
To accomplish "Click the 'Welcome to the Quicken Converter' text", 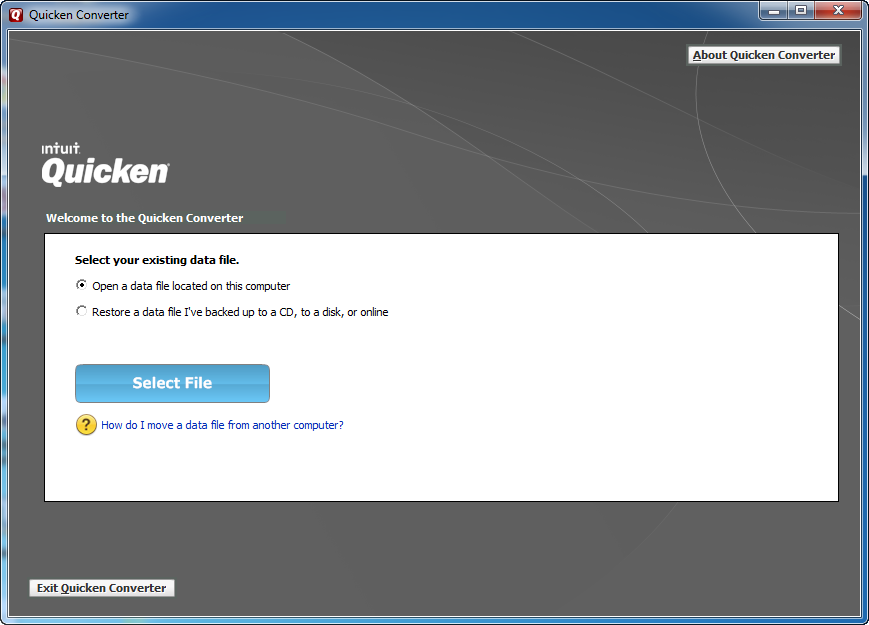I will pyautogui.click(x=145, y=218).
